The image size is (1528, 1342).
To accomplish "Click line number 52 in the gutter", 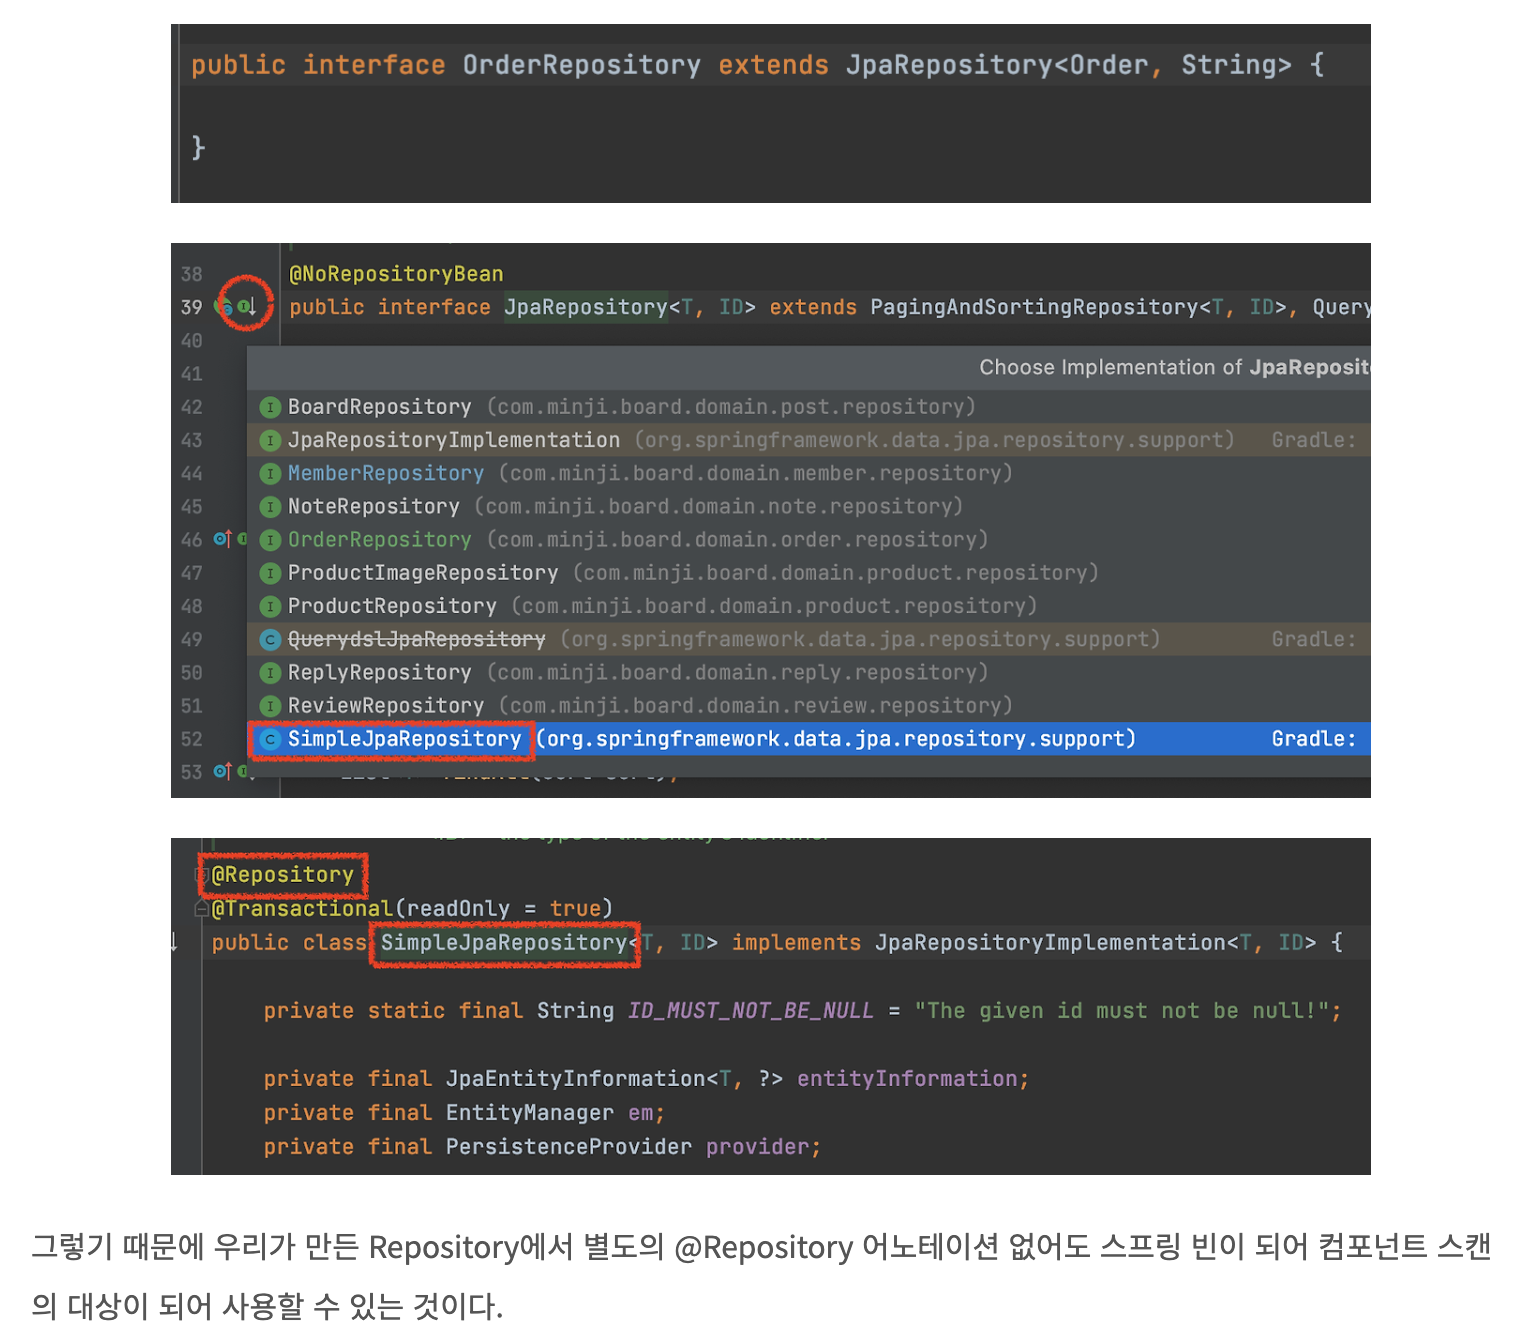I will [x=192, y=739].
